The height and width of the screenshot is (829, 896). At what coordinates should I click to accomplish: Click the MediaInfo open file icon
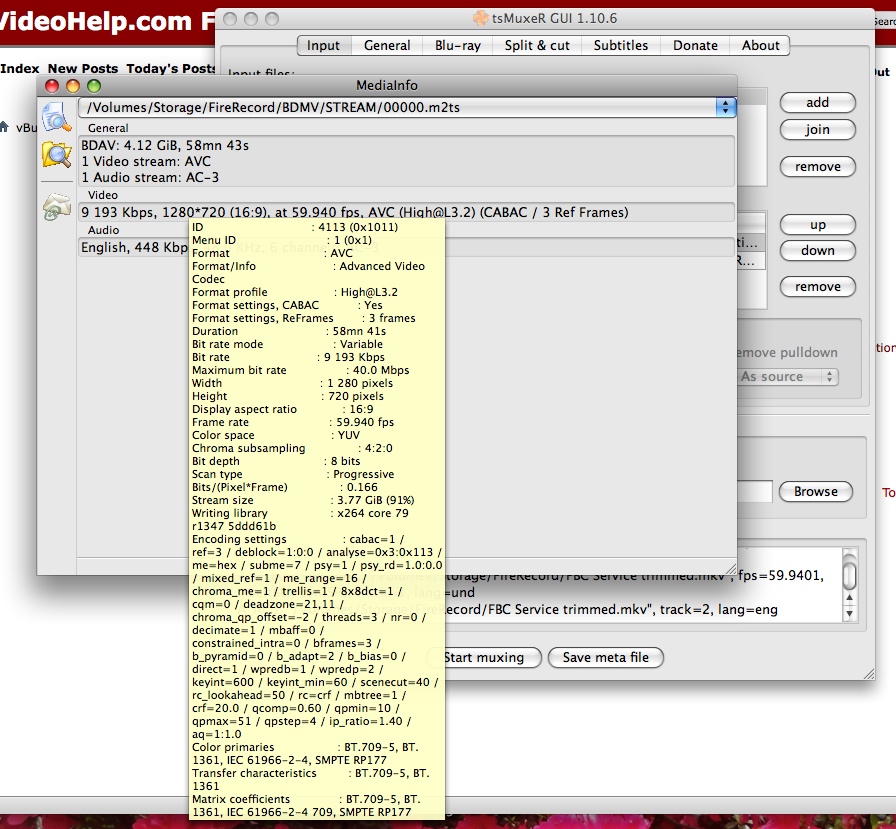point(57,117)
